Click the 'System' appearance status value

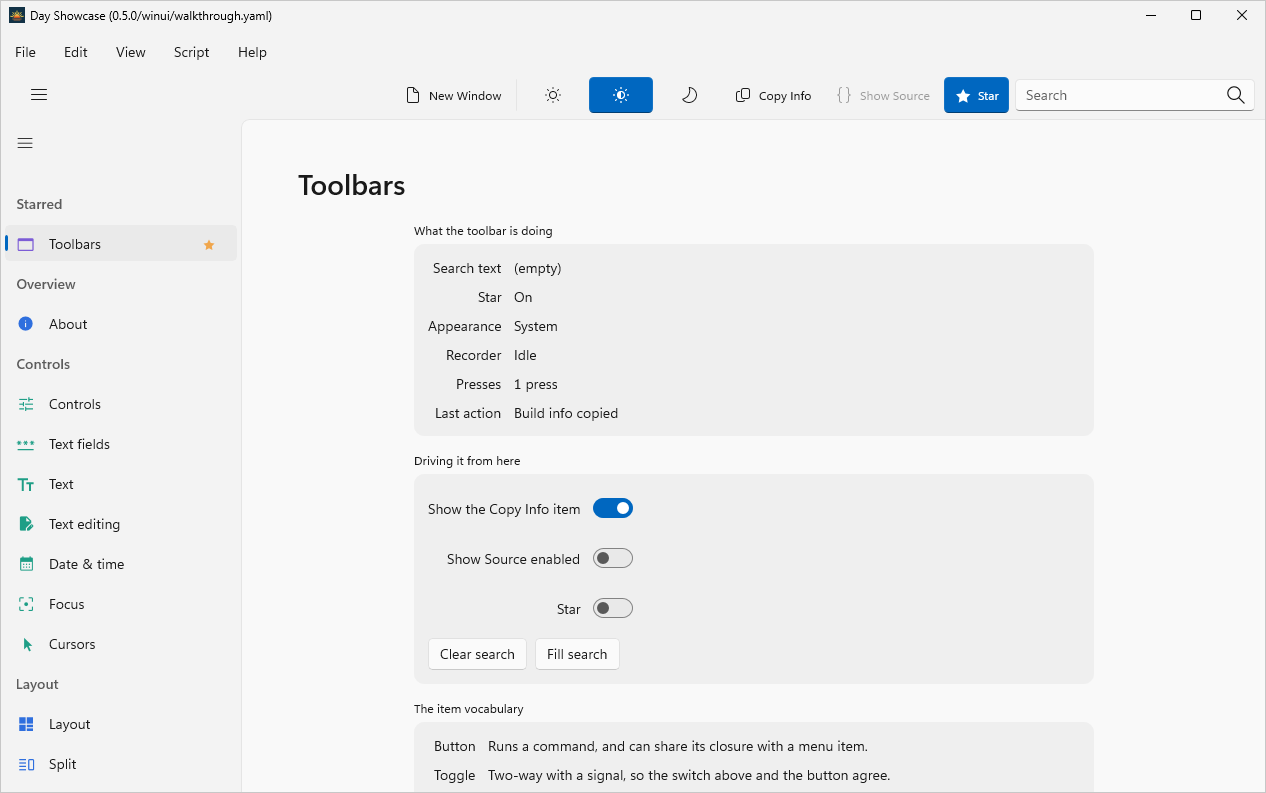pos(536,326)
